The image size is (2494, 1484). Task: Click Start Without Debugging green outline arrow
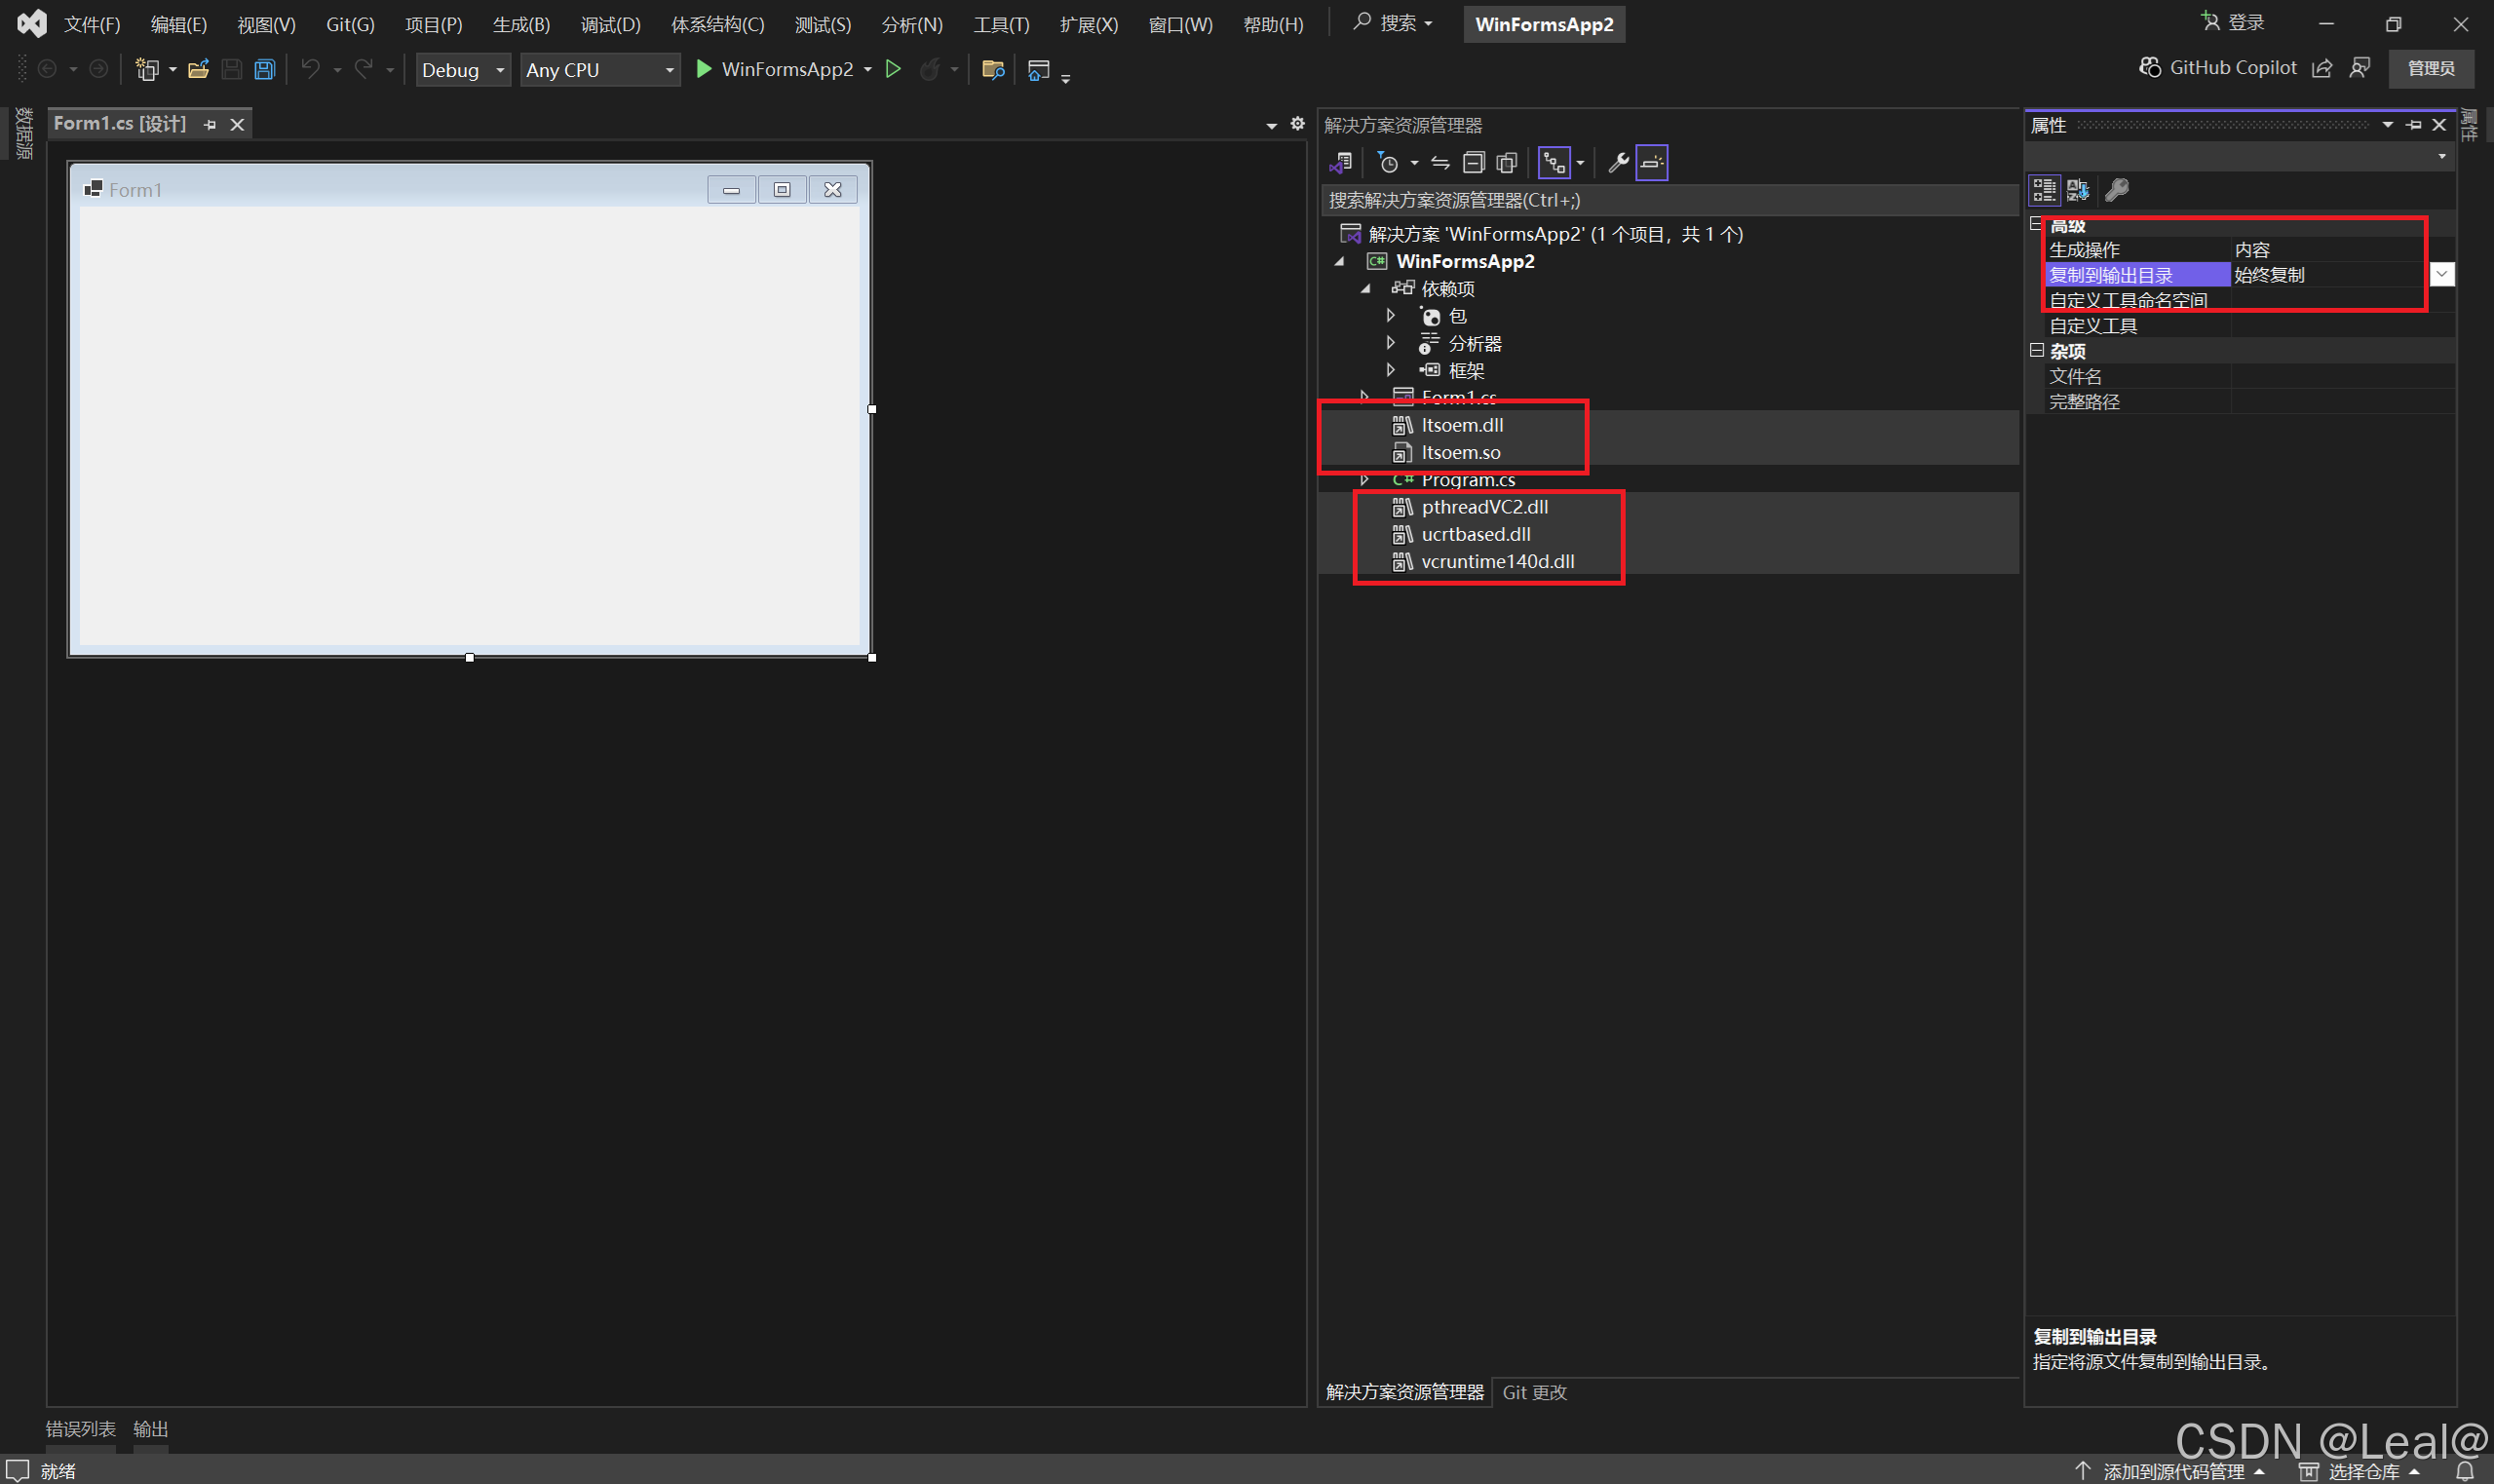tap(894, 69)
